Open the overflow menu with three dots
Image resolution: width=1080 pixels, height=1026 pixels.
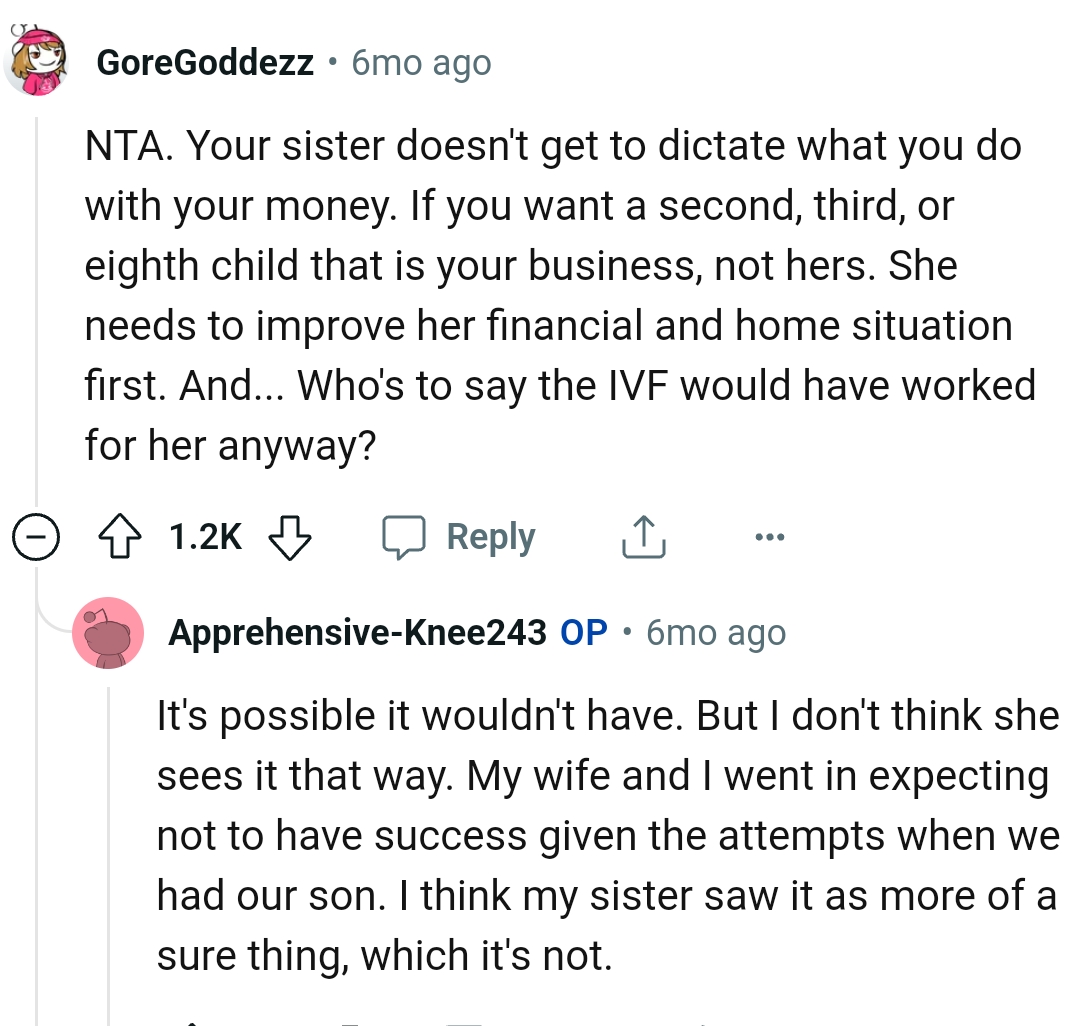click(x=769, y=537)
